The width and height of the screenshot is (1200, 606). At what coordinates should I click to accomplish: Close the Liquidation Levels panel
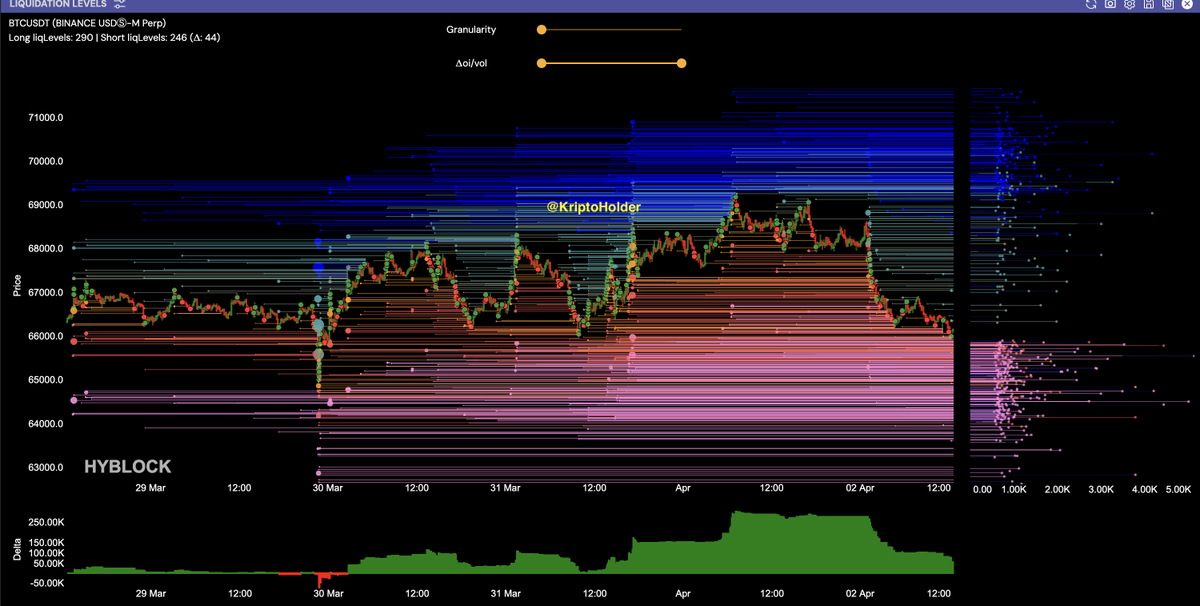pos(1186,4)
